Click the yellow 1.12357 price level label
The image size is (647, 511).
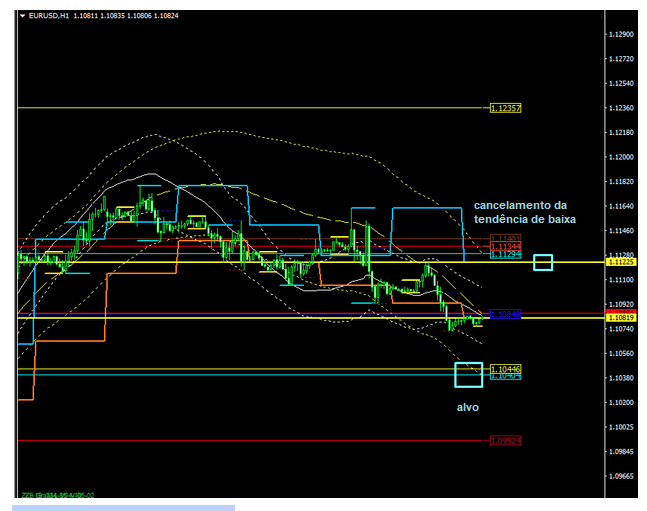click(505, 108)
